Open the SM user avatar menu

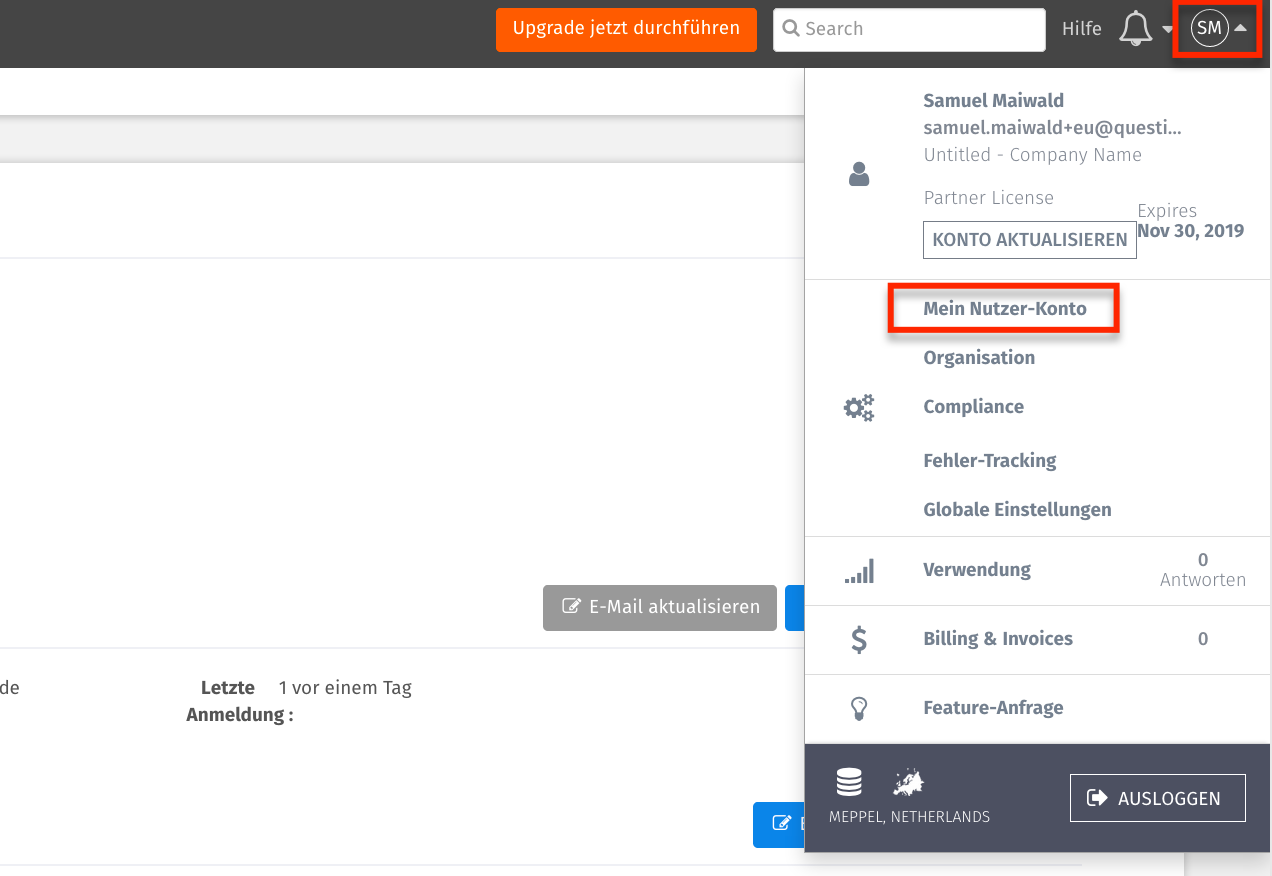pos(1209,28)
